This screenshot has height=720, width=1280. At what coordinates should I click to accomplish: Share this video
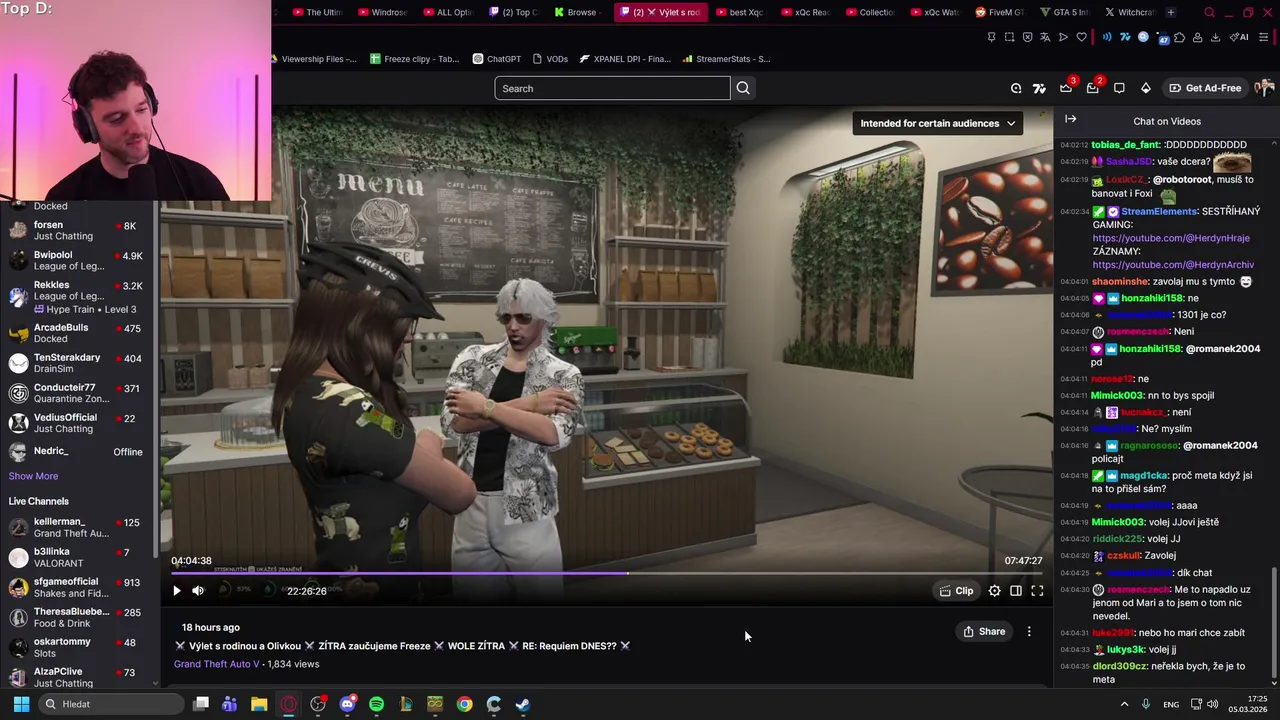point(984,631)
